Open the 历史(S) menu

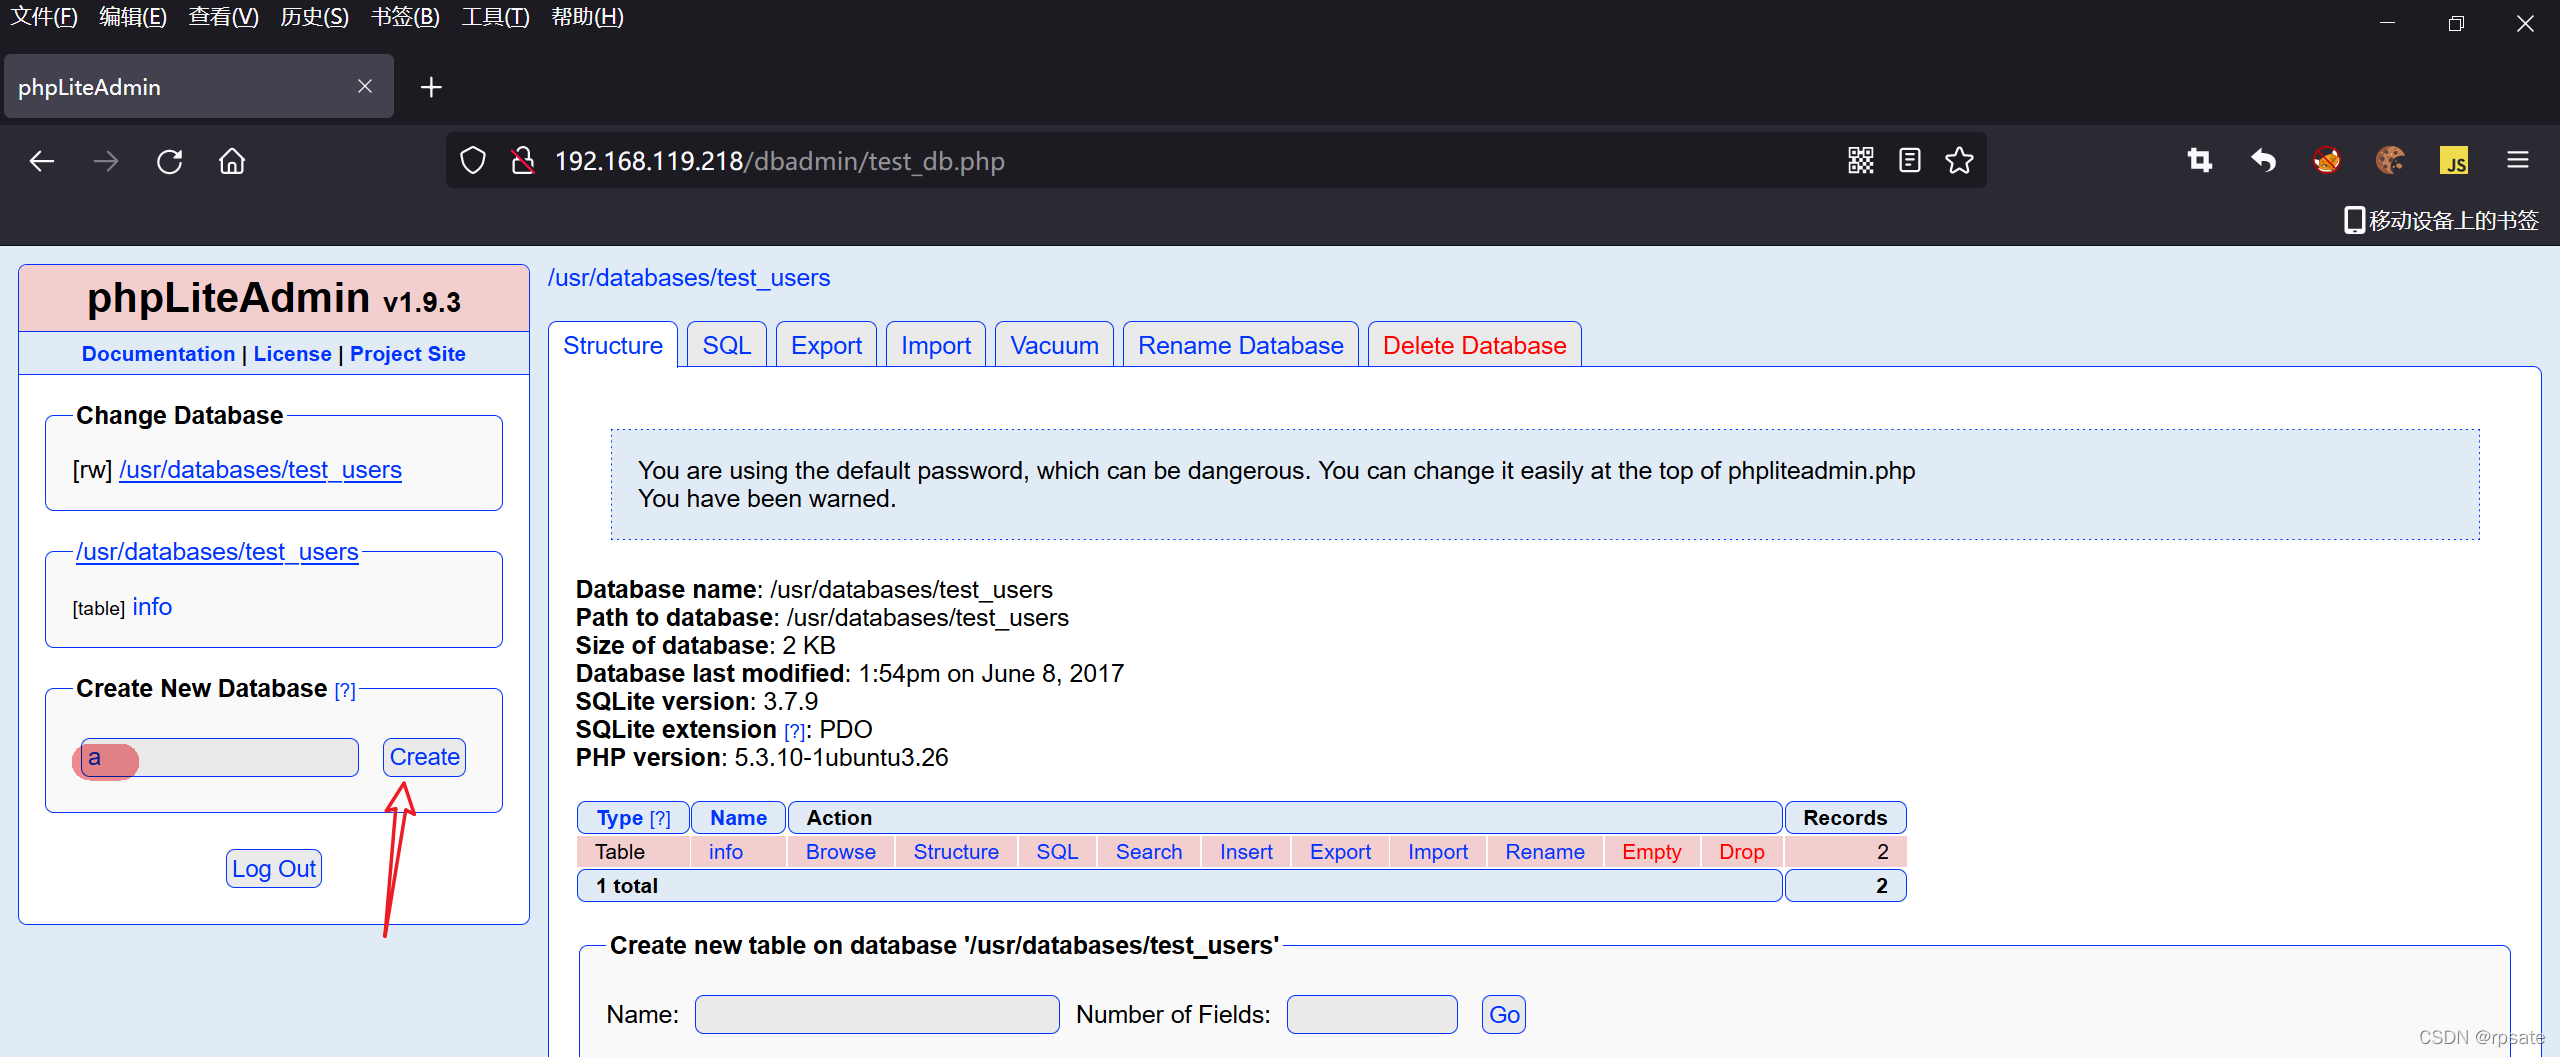[314, 17]
